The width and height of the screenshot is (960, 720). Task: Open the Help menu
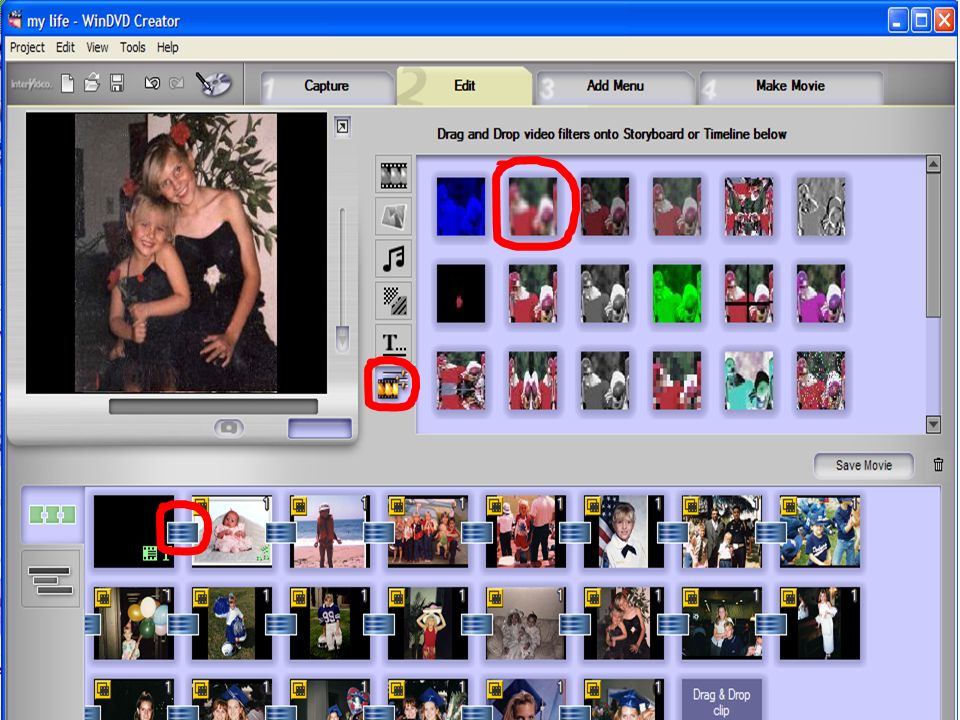tap(167, 47)
